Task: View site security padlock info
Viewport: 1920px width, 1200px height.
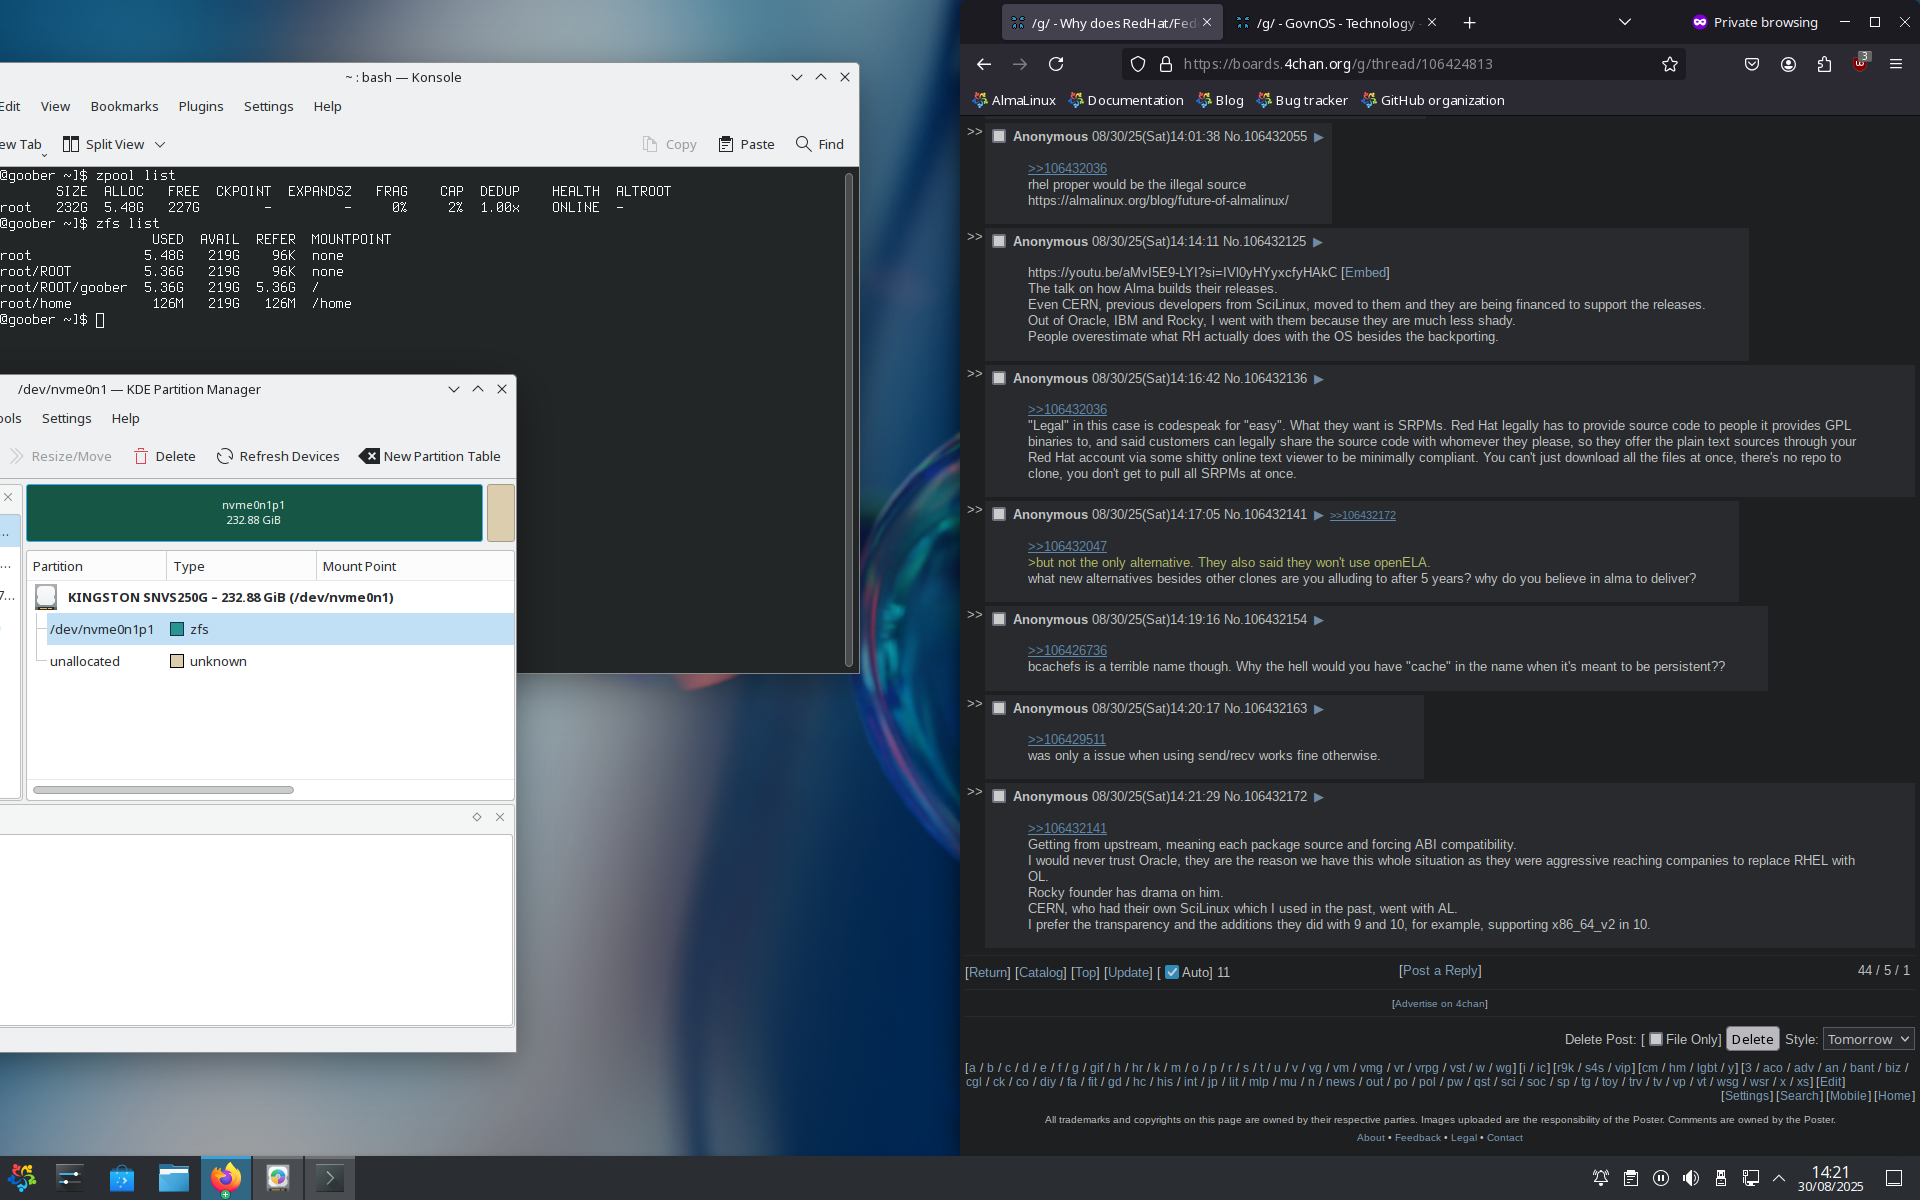Action: coord(1166,64)
